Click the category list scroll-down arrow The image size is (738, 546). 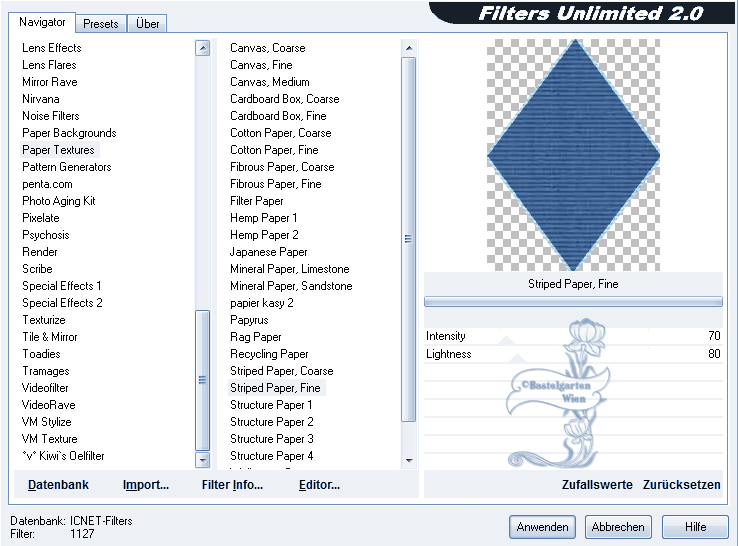[202, 460]
